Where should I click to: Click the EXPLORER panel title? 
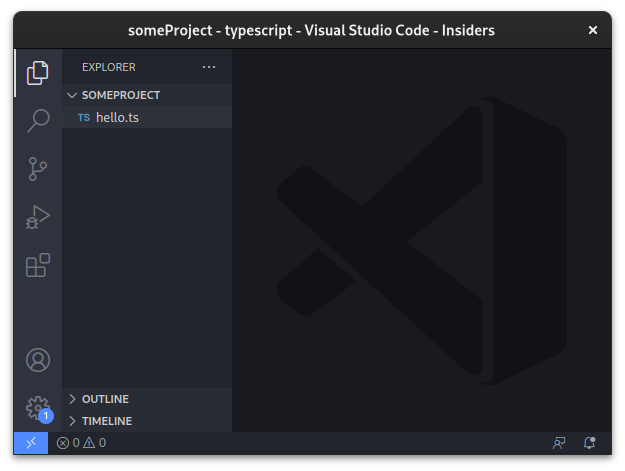109,67
